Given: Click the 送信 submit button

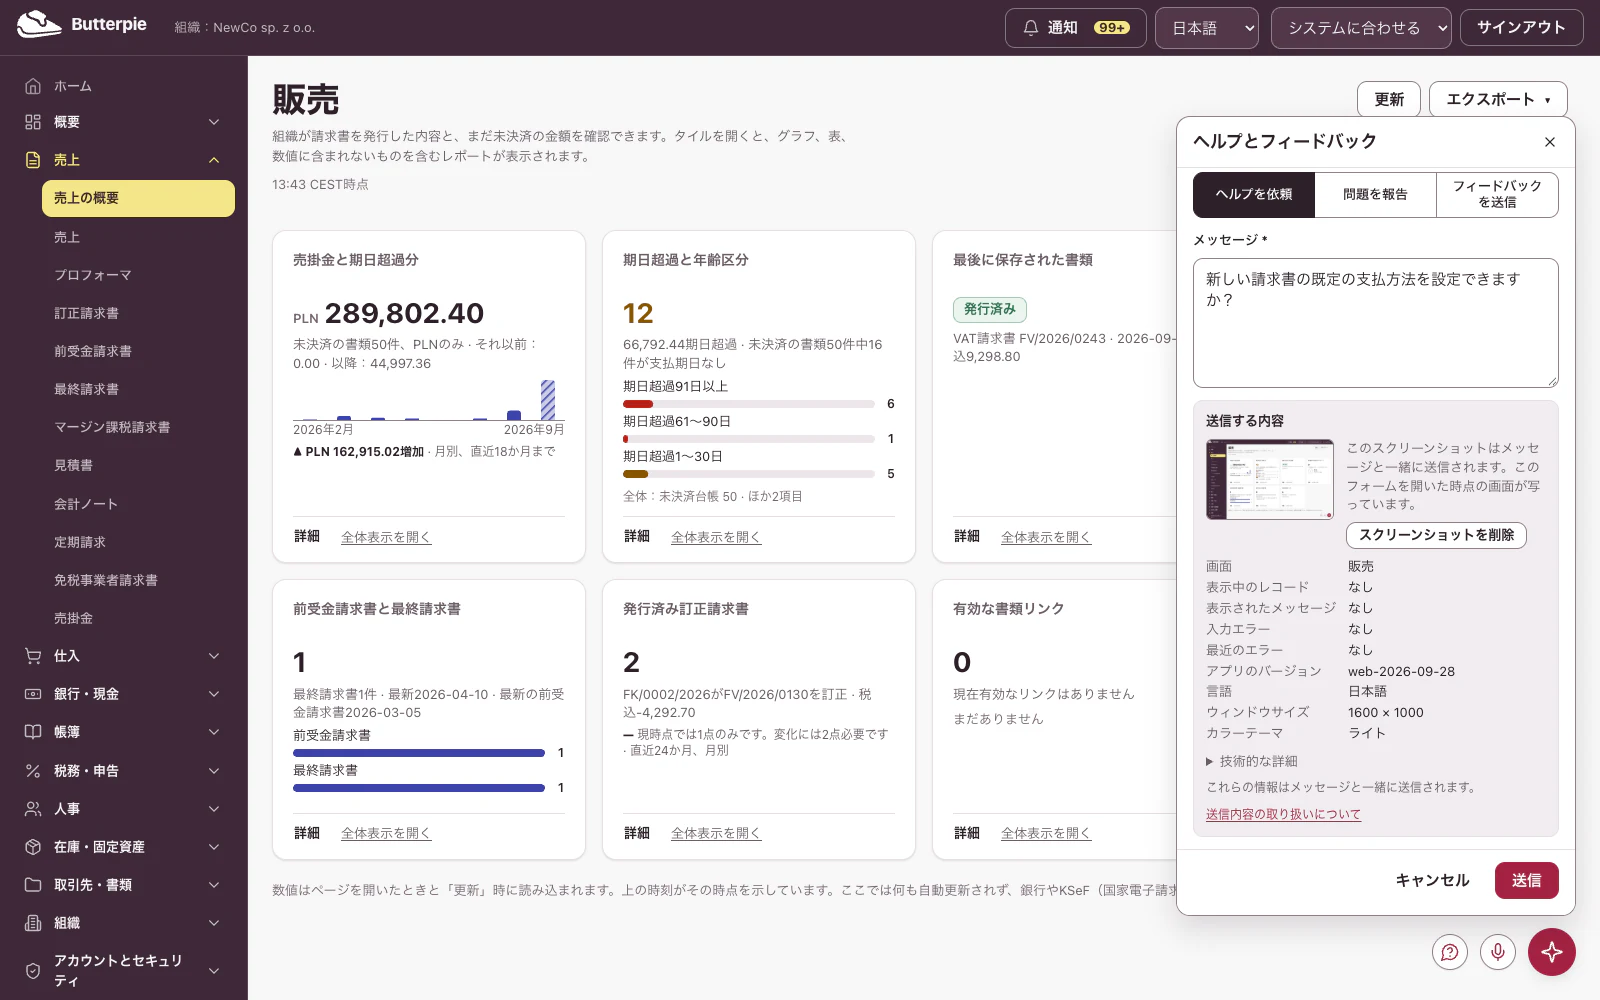Looking at the screenshot, I should pyautogui.click(x=1527, y=880).
